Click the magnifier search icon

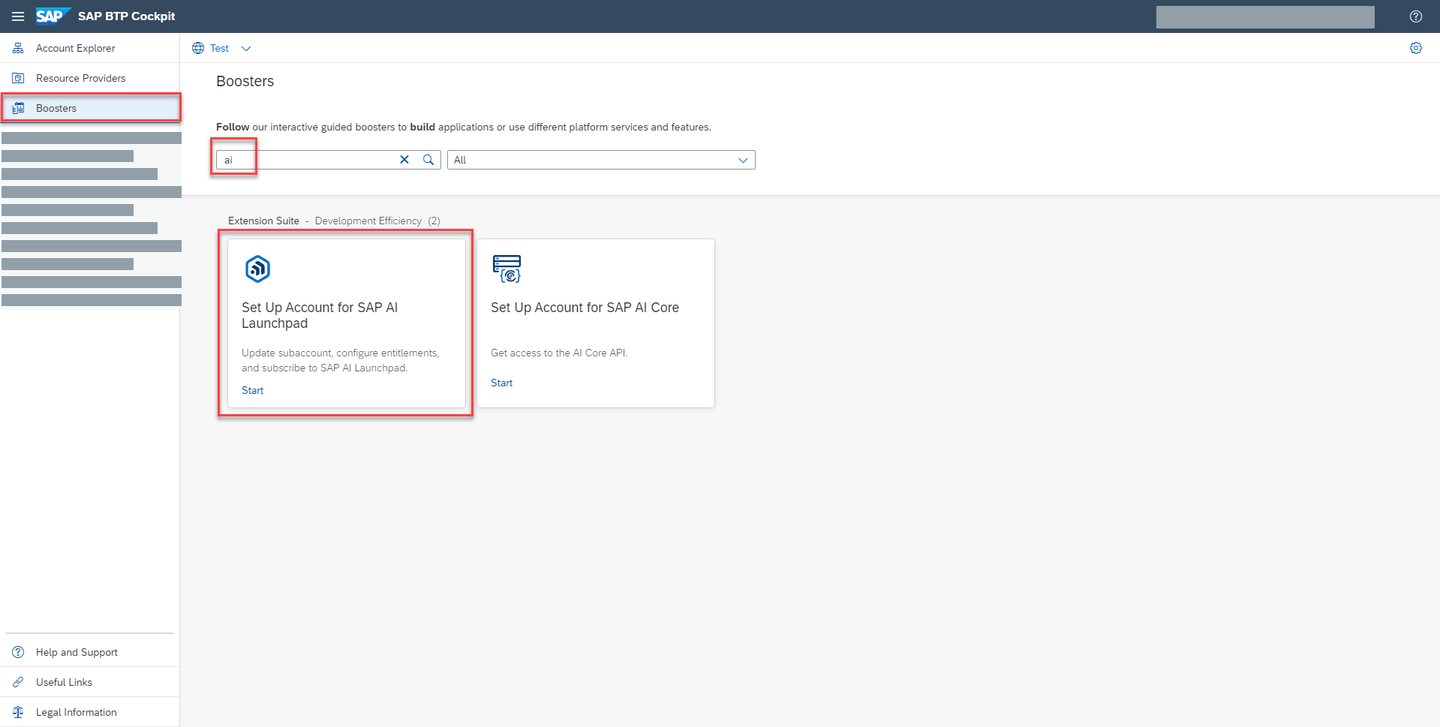428,160
